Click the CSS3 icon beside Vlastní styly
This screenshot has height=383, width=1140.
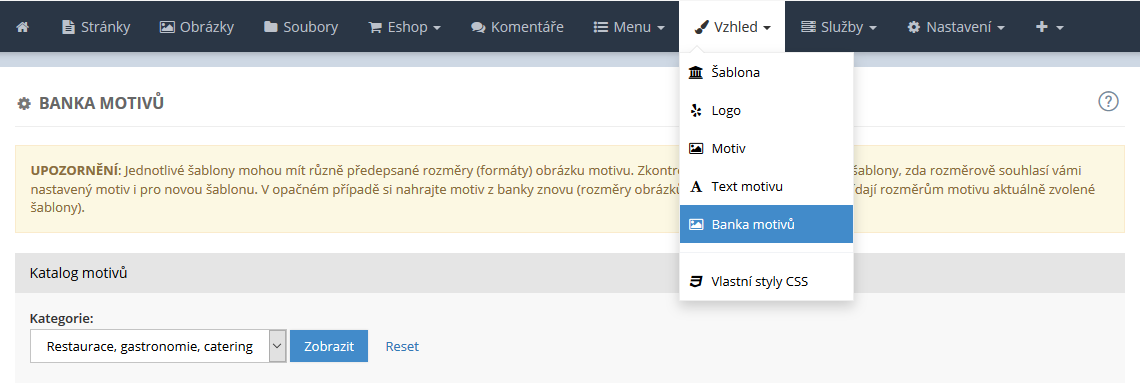[x=696, y=281]
